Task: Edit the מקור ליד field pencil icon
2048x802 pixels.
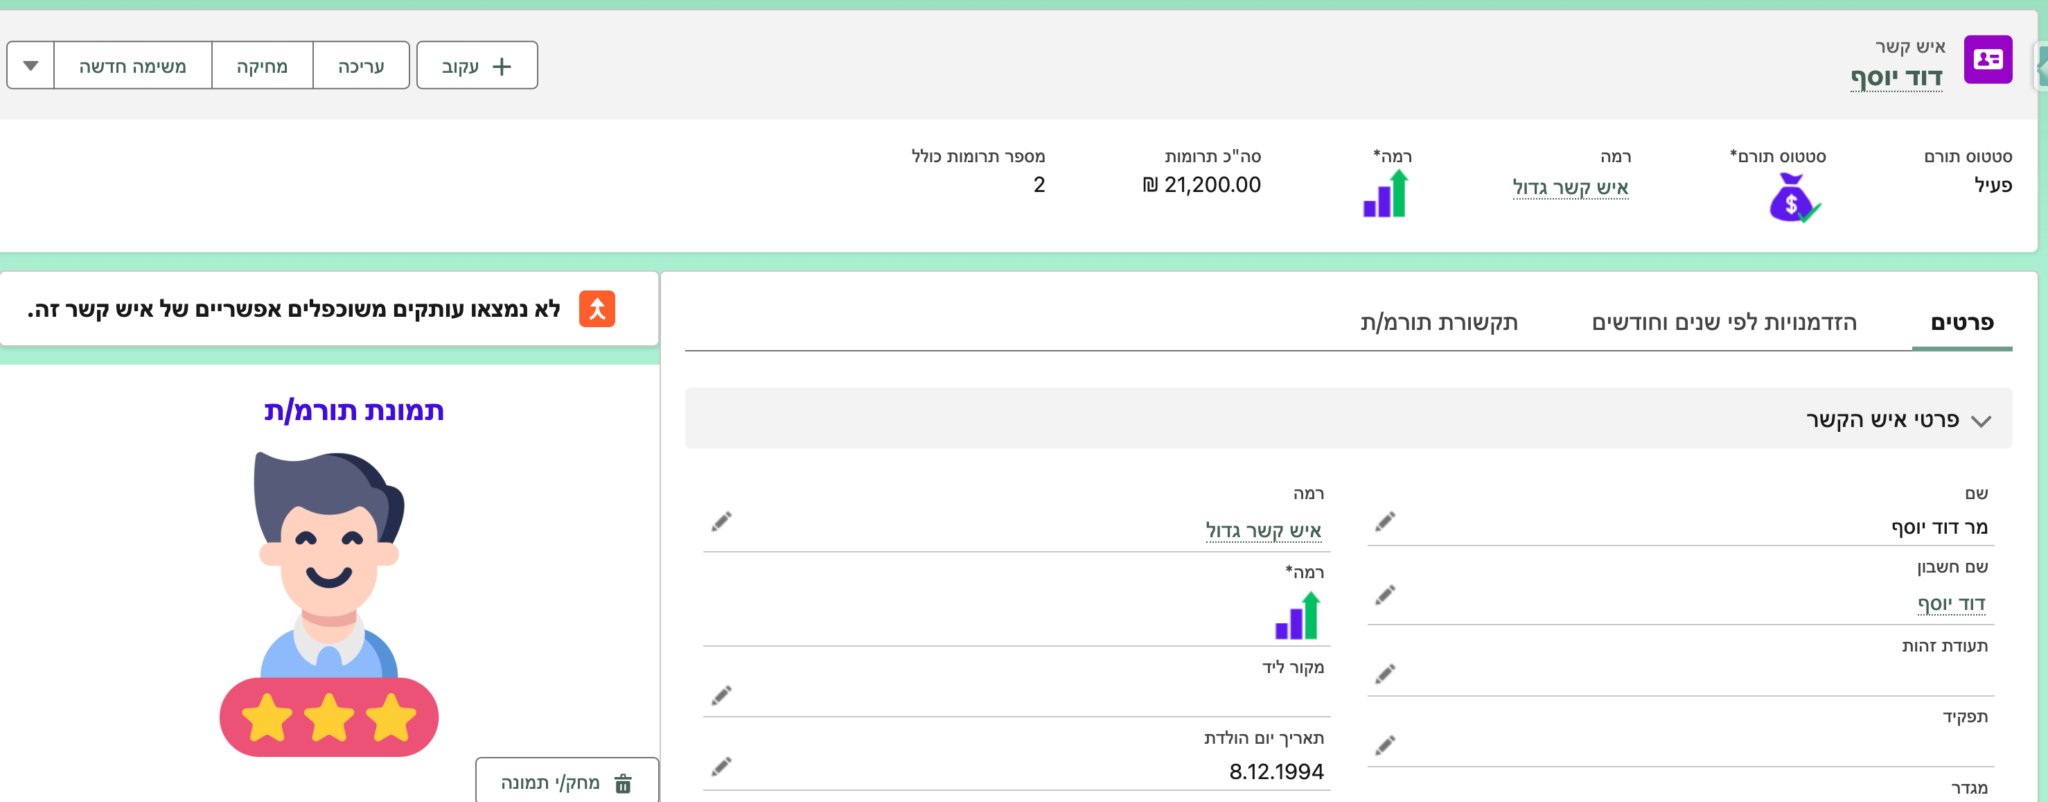Action: [721, 695]
